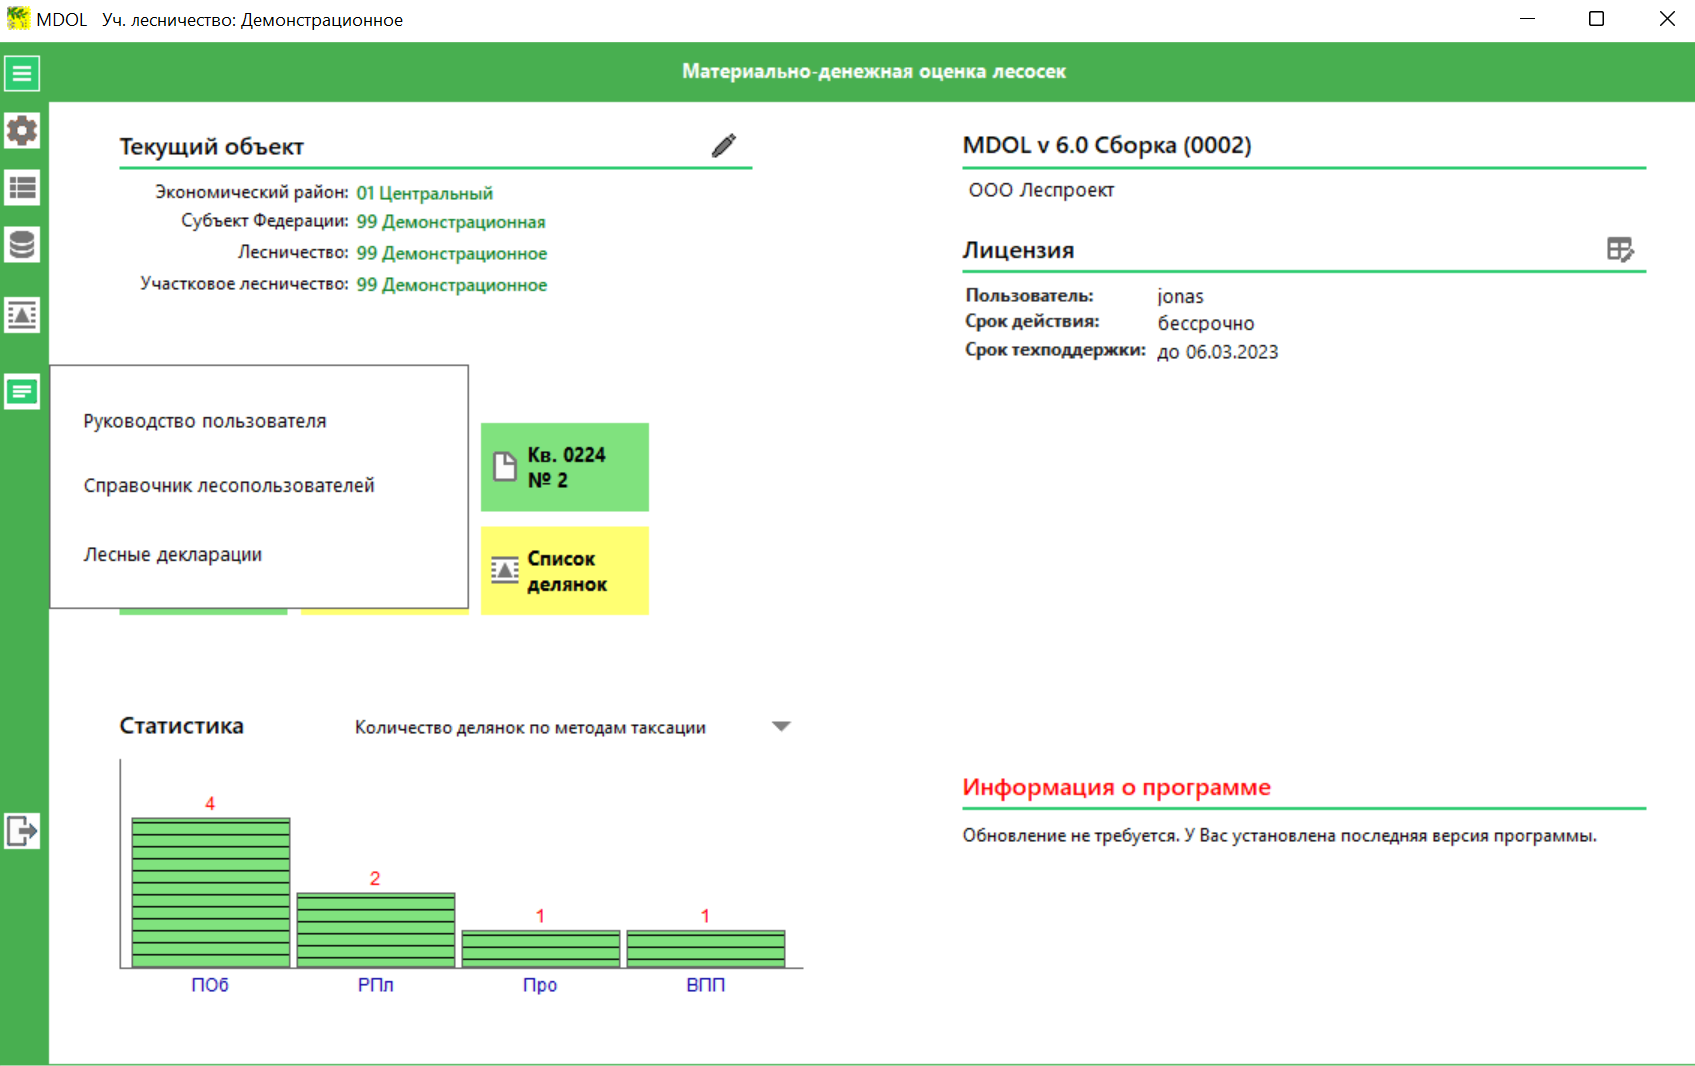
Task: Open the plot list image sidebar icon
Action: (22, 315)
